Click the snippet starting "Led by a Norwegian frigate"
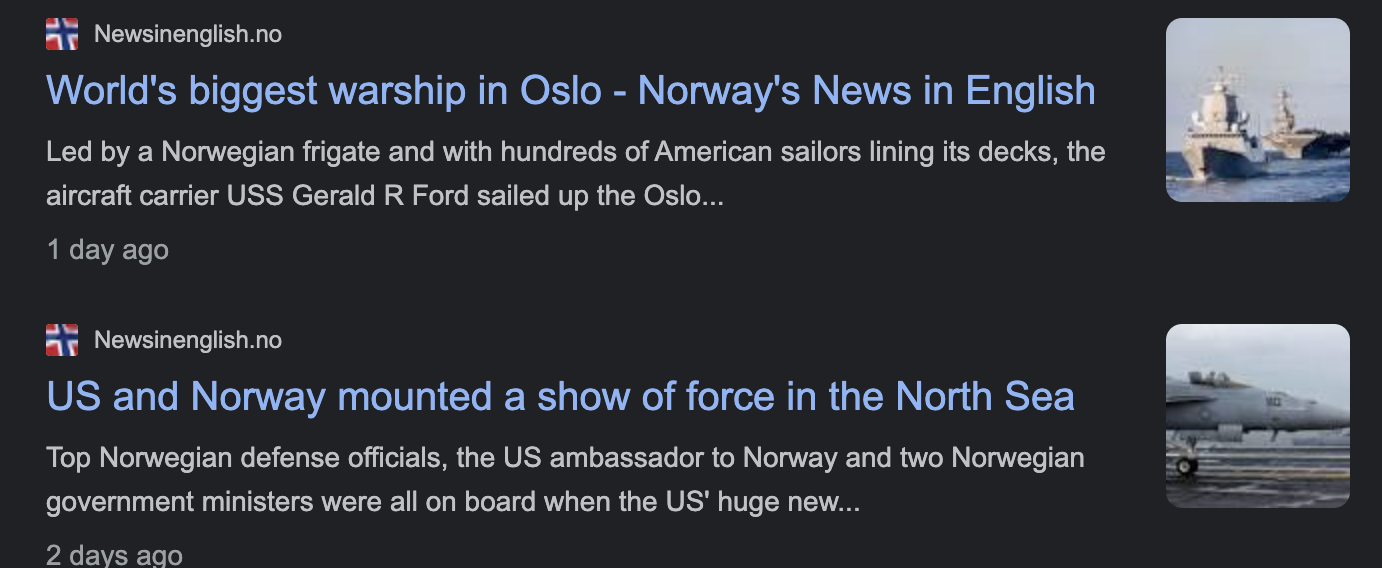This screenshot has height=568, width=1382. click(x=575, y=152)
